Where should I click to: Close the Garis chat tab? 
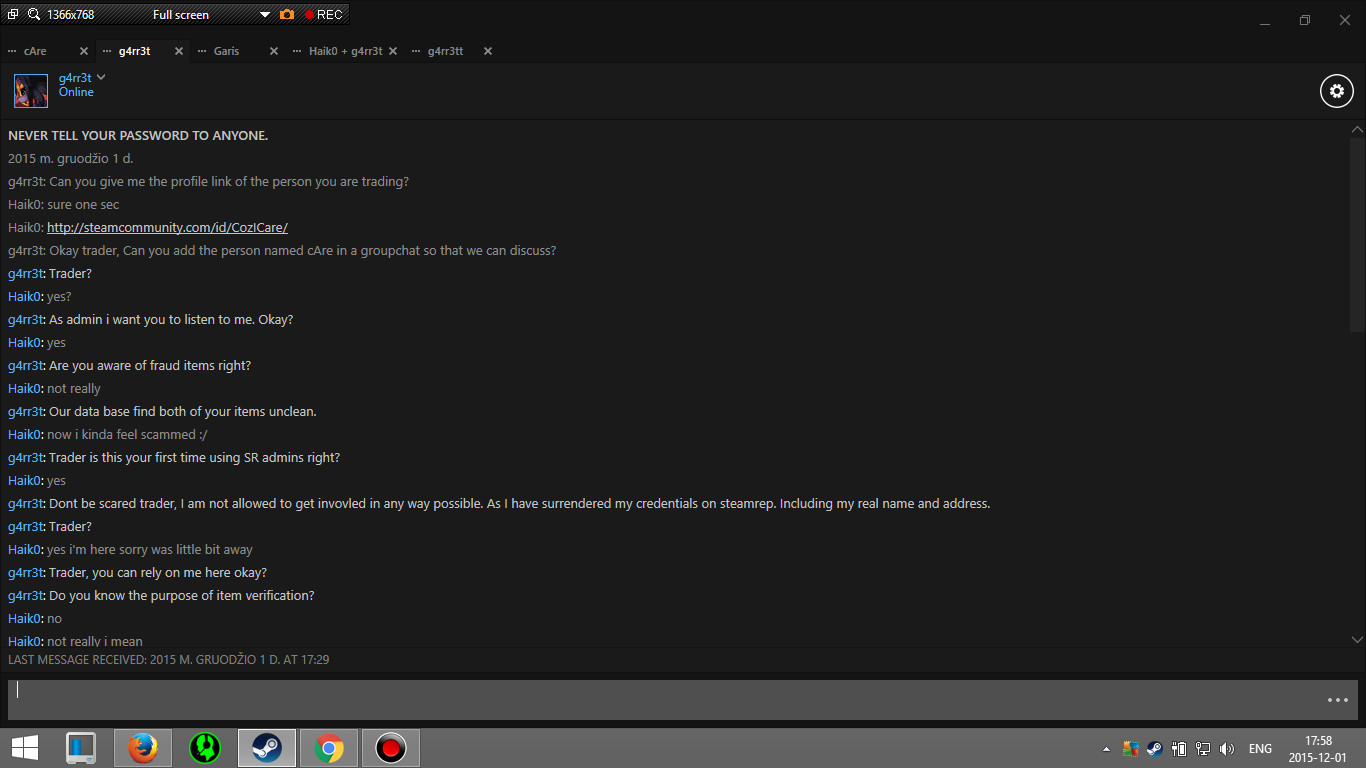pyautogui.click(x=273, y=51)
